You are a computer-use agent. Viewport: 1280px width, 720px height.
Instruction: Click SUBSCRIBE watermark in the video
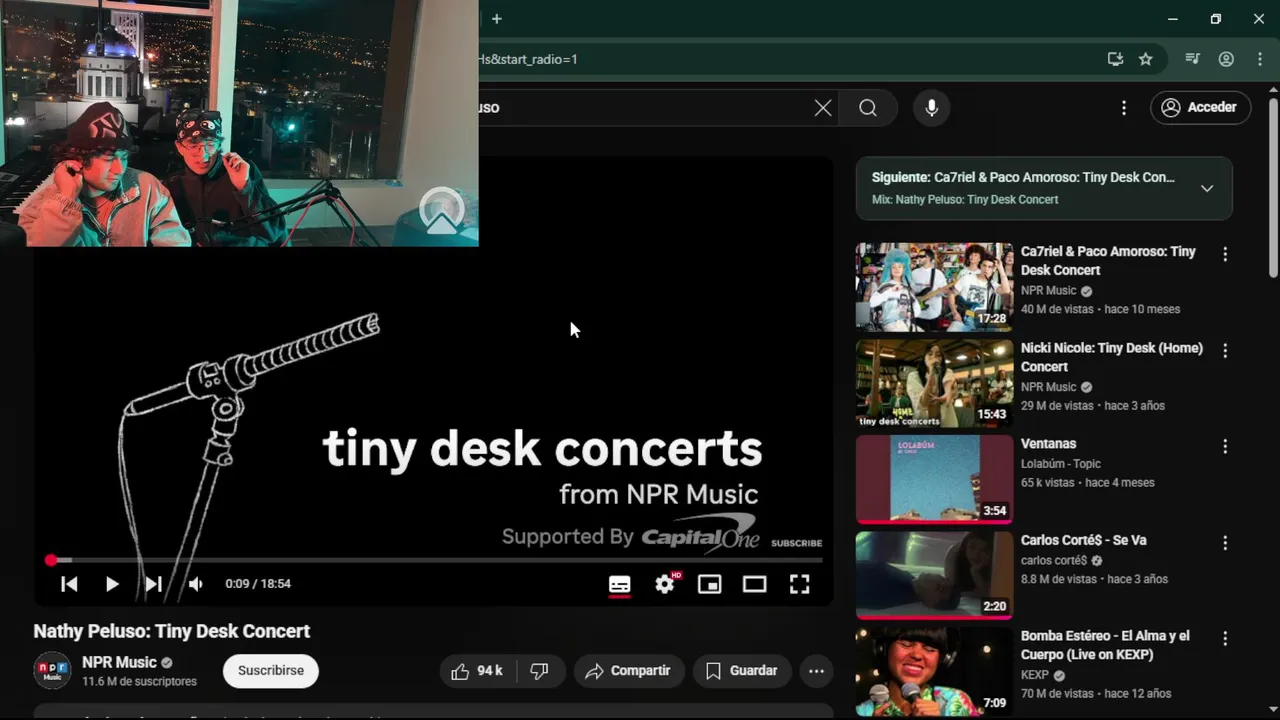(x=796, y=543)
